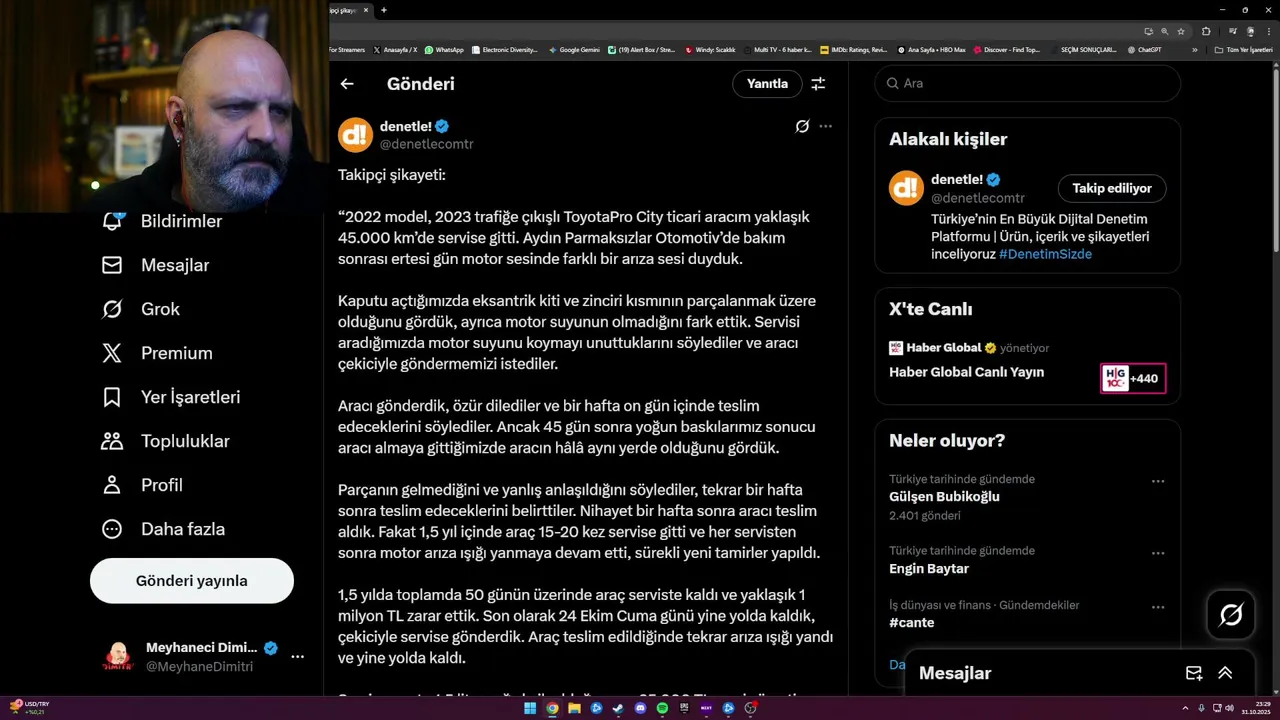This screenshot has height=720, width=1280.
Task: Open the ChatGPT bookmark
Action: tap(1144, 49)
